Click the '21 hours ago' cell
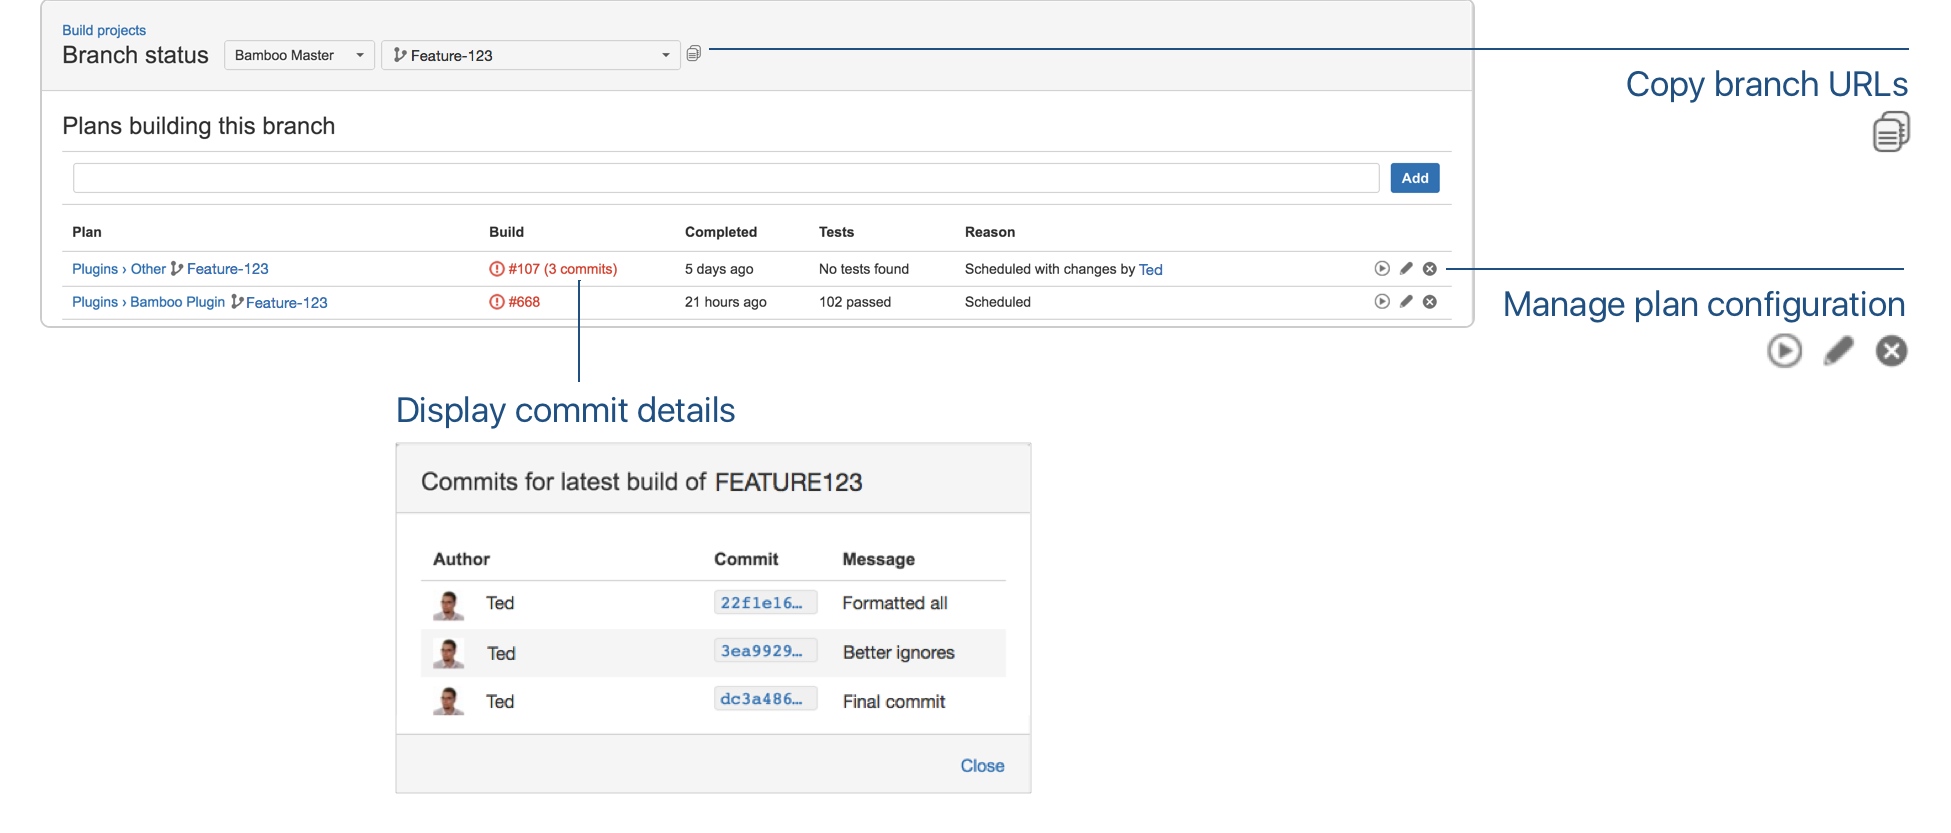This screenshot has height=833, width=1951. click(x=726, y=302)
